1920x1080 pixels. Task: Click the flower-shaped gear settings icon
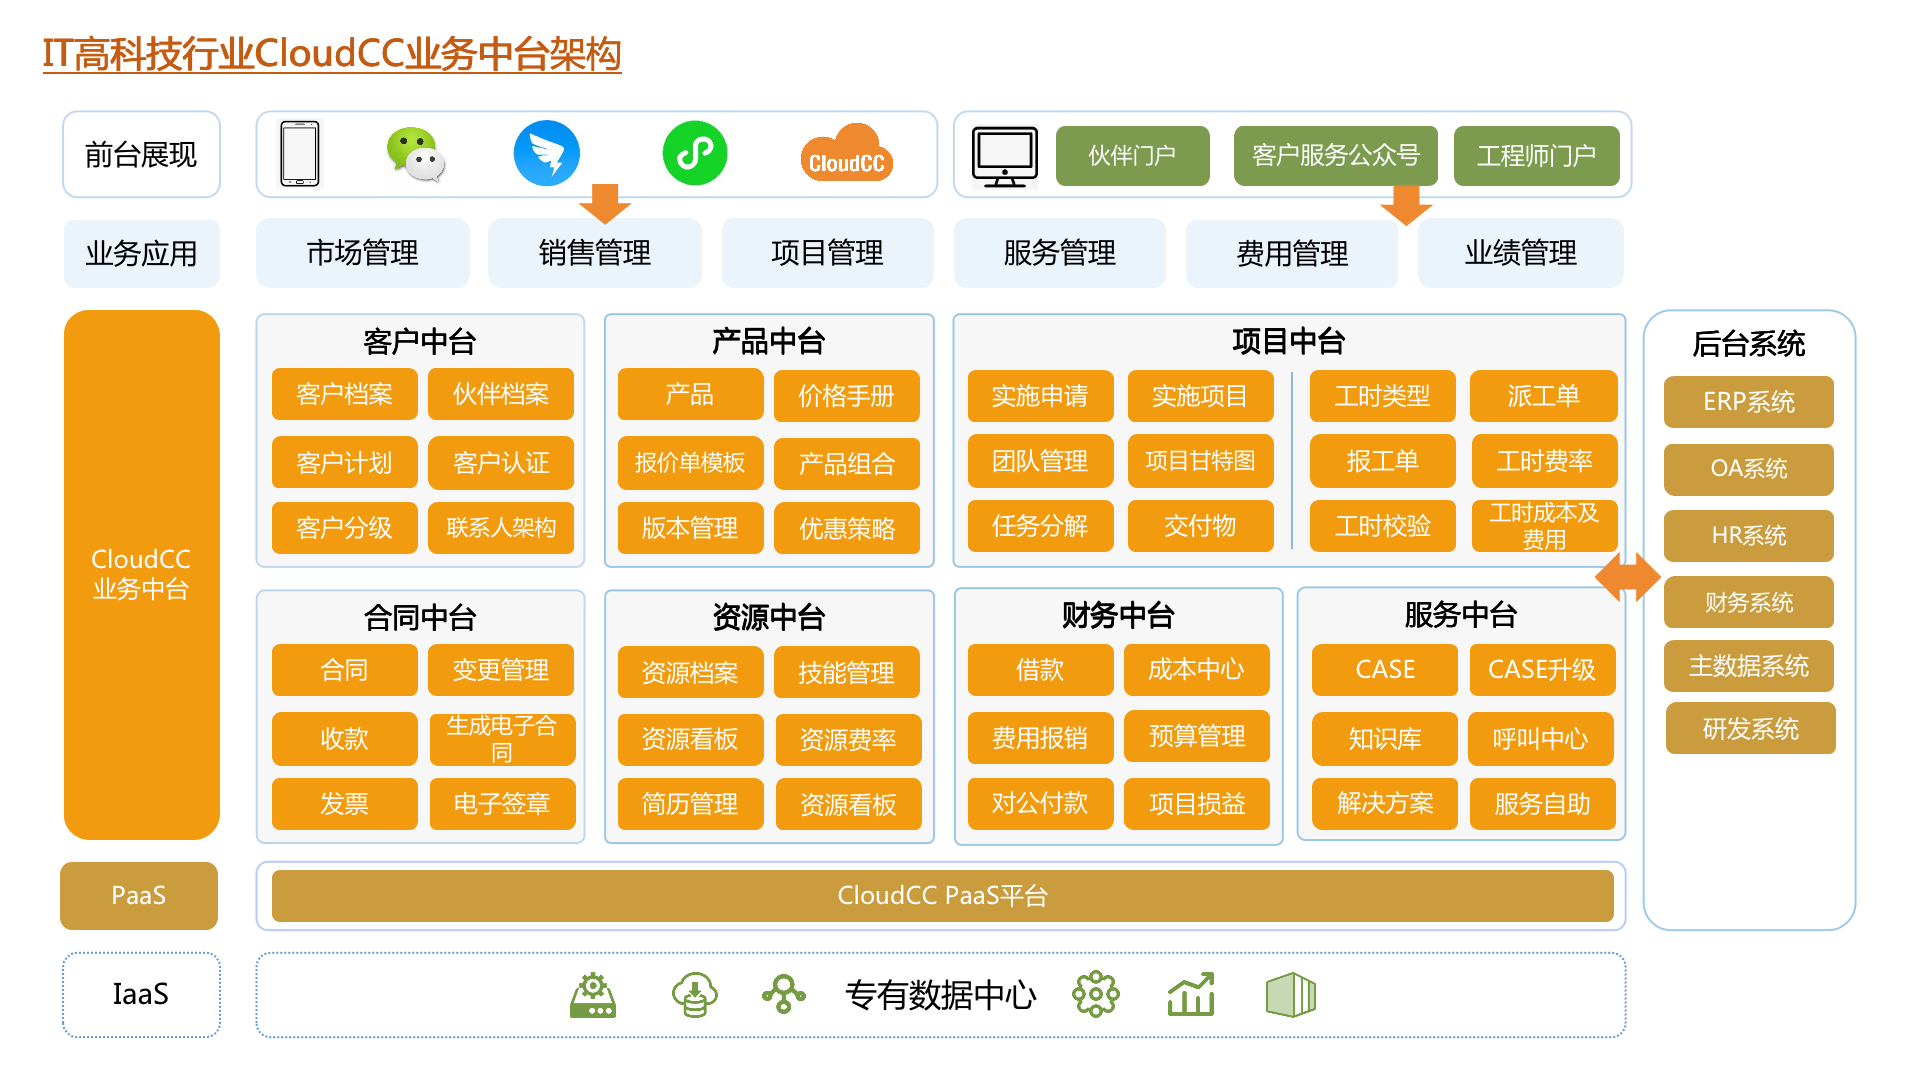click(1095, 995)
